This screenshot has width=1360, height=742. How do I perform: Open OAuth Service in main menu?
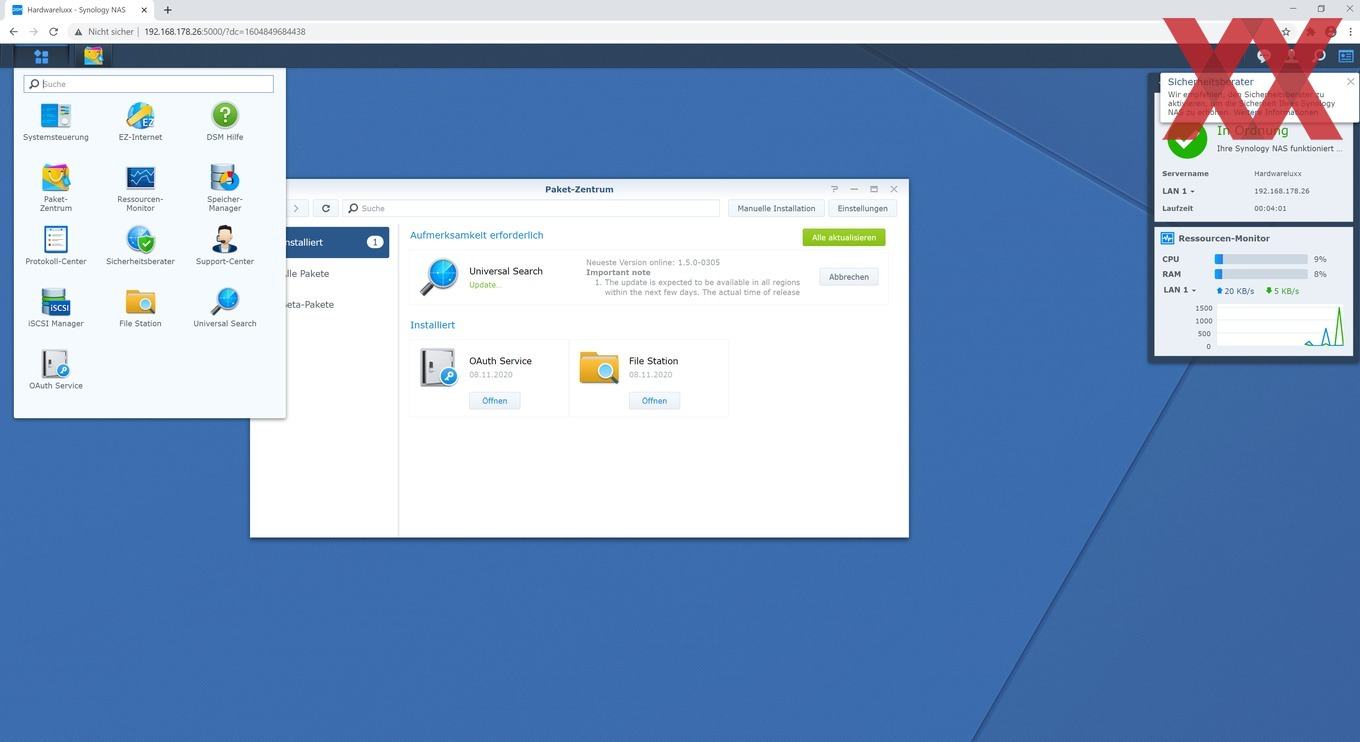pos(56,369)
